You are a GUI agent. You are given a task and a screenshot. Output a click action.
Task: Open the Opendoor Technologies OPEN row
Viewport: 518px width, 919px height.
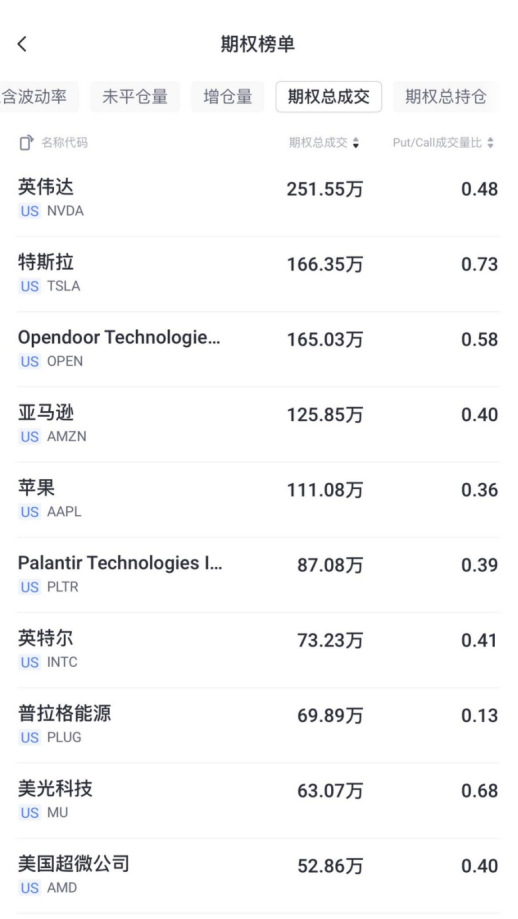[258, 349]
